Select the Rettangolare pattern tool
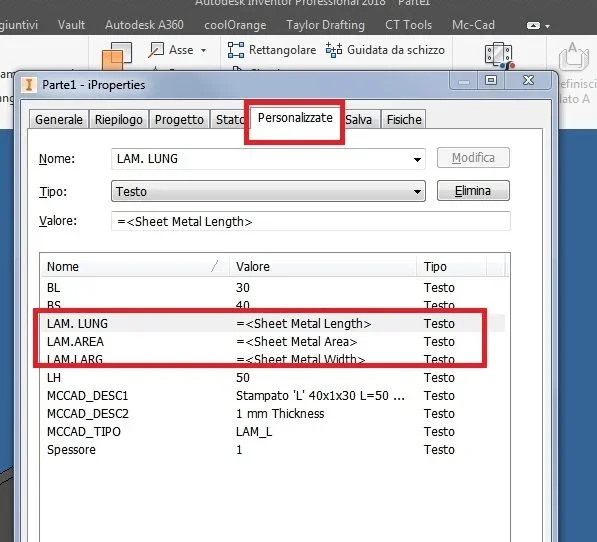 tap(272, 50)
